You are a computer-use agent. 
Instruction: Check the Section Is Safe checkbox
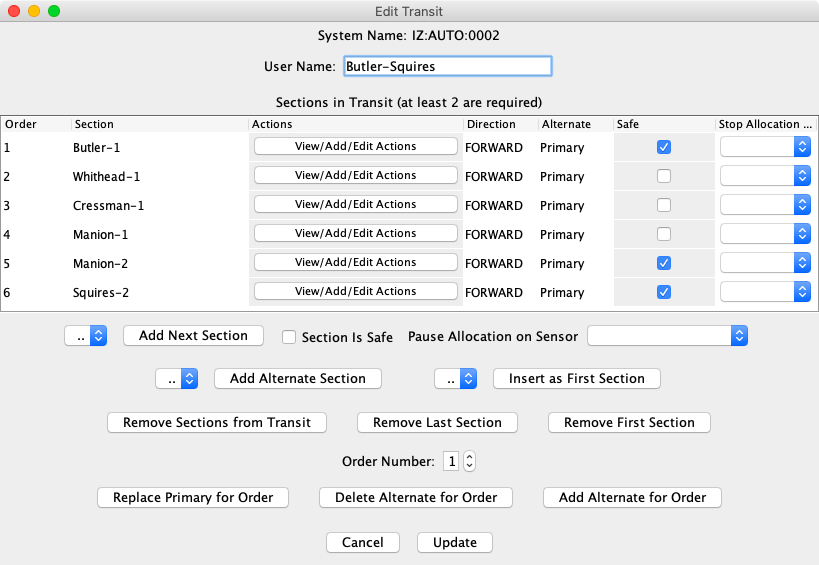tap(289, 337)
